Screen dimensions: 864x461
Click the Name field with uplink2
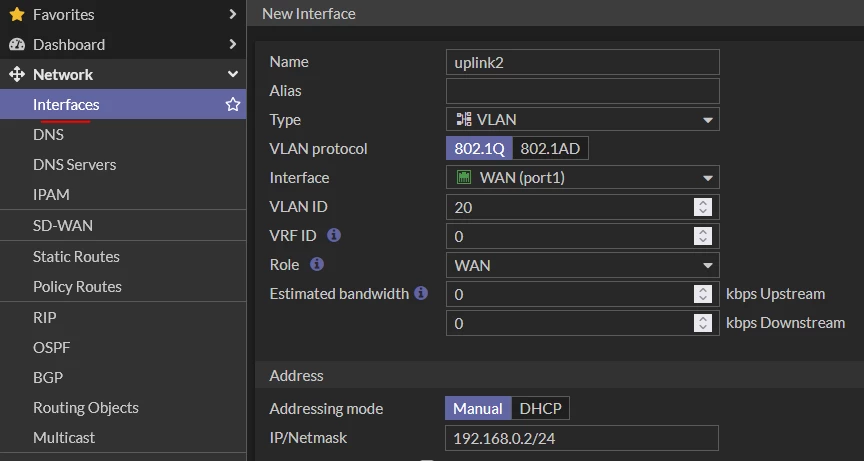[582, 62]
